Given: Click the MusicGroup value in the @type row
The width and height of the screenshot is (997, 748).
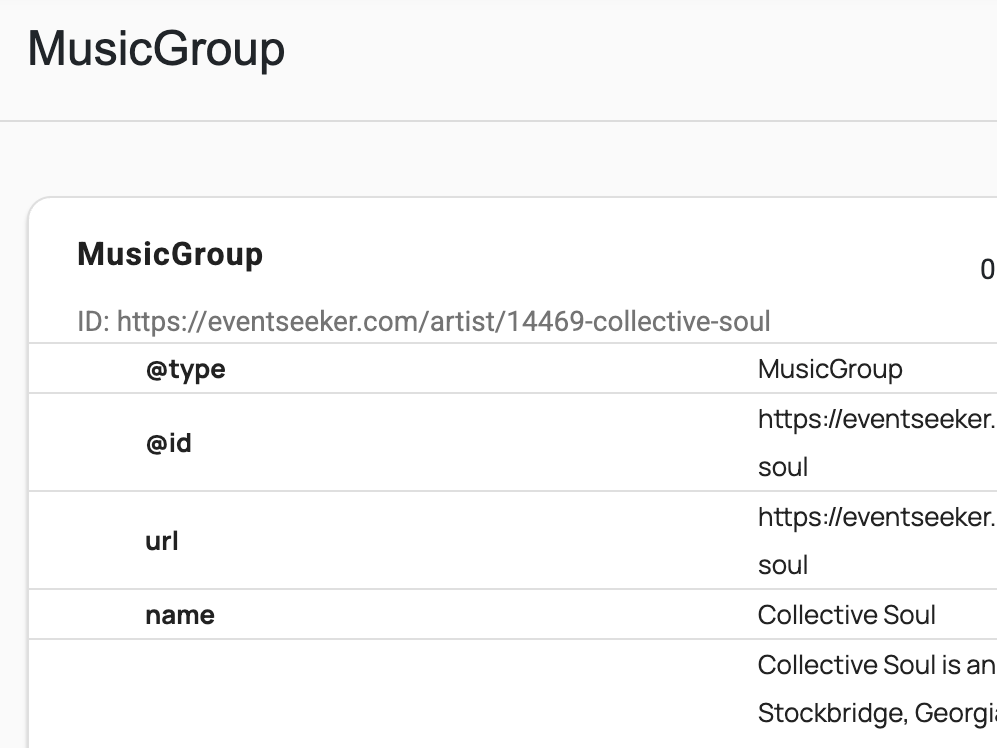Looking at the screenshot, I should pyautogui.click(x=830, y=369).
